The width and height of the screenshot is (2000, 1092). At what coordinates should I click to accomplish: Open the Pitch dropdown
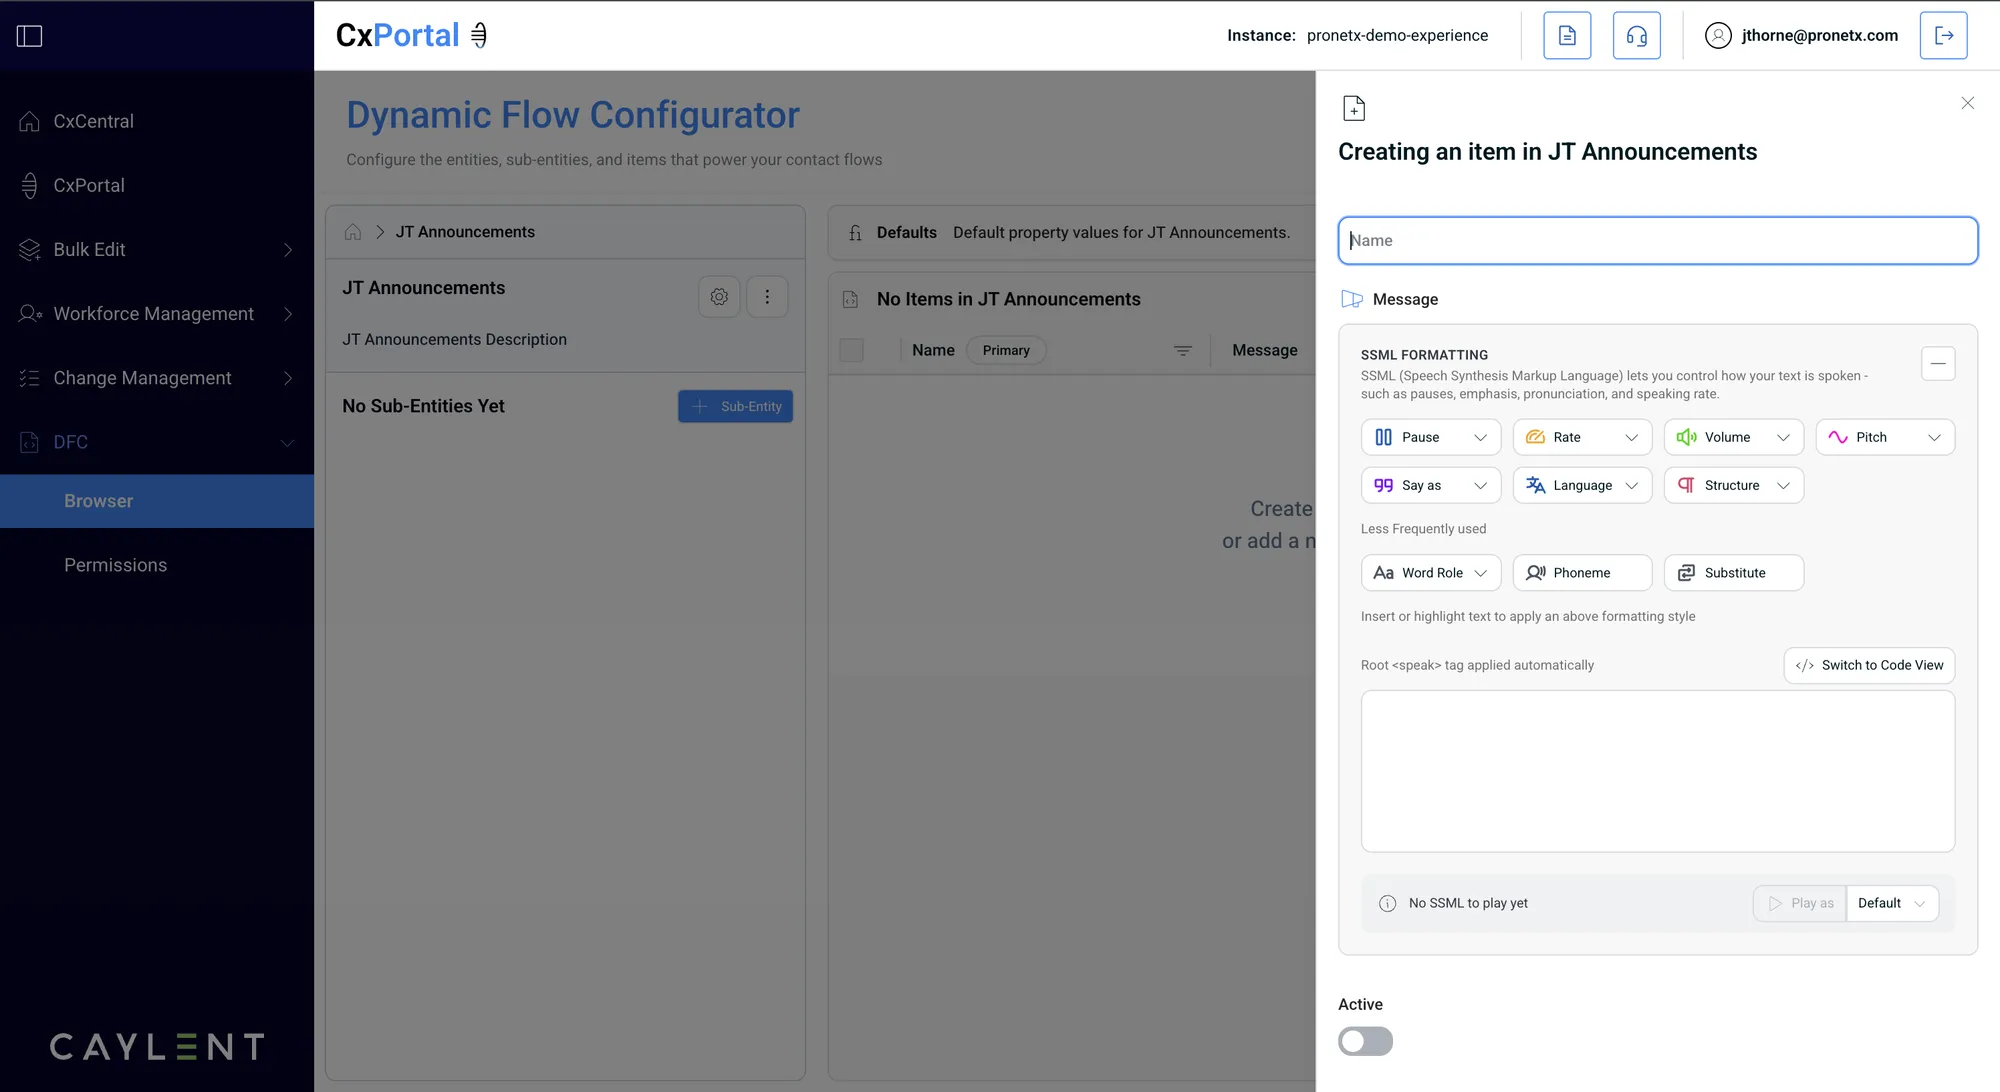click(x=1885, y=437)
